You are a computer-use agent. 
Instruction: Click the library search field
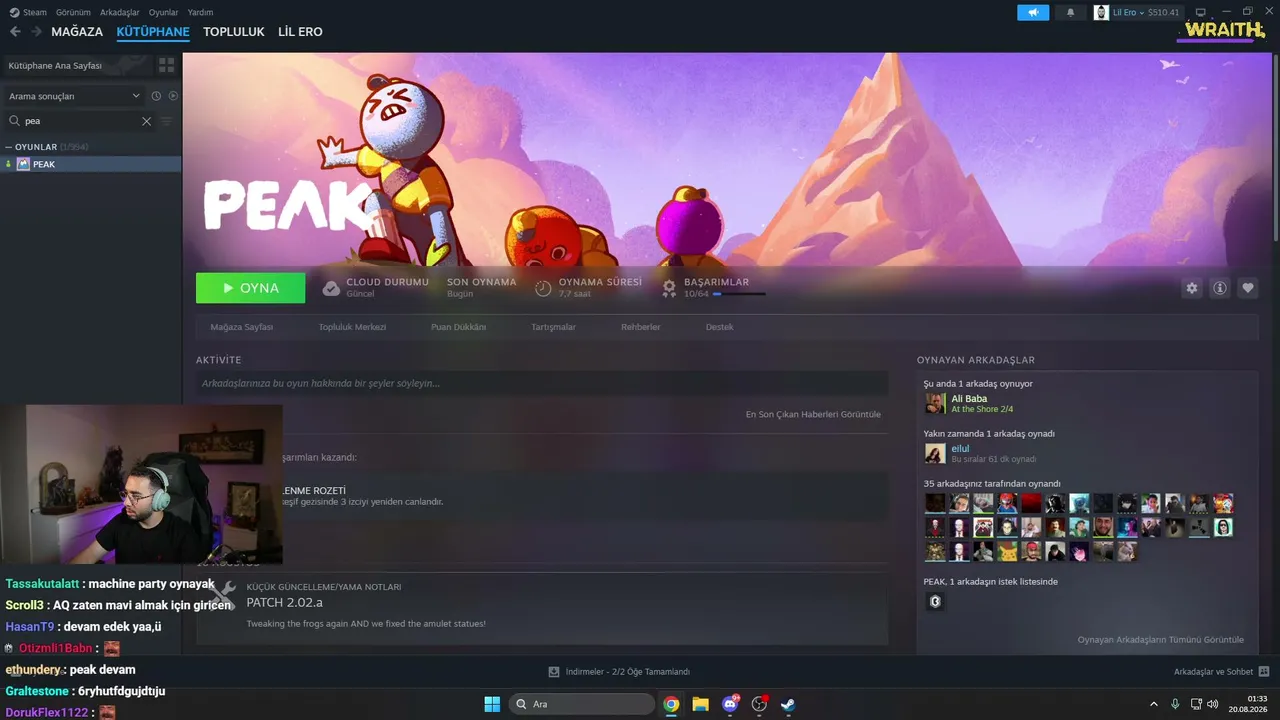pos(80,121)
